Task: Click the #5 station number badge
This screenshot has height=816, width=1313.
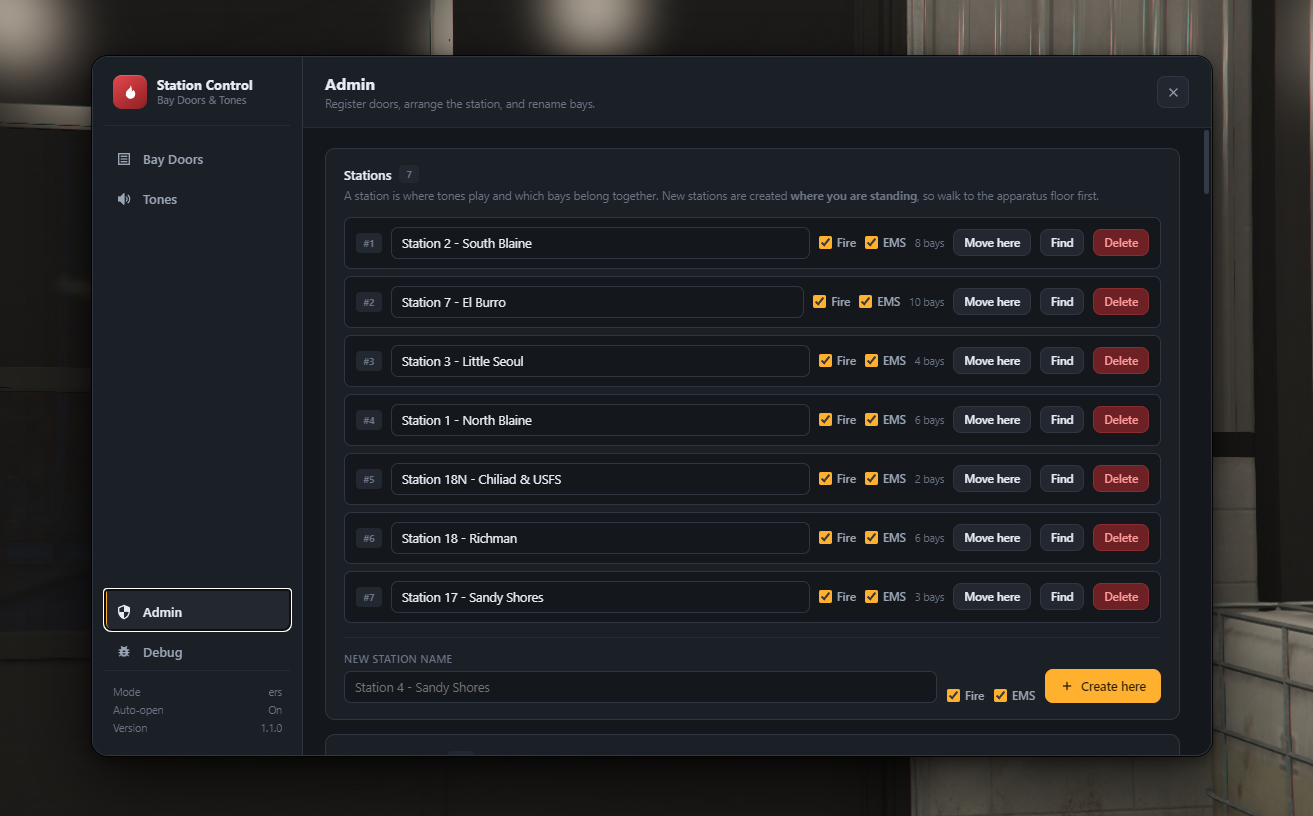Action: point(369,479)
